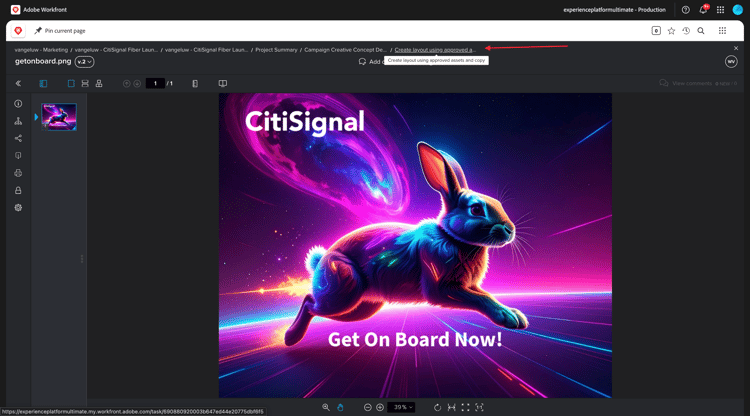Open Campaign Creative Concept breadcrumb
The height and width of the screenshot is (416, 750).
pos(345,50)
